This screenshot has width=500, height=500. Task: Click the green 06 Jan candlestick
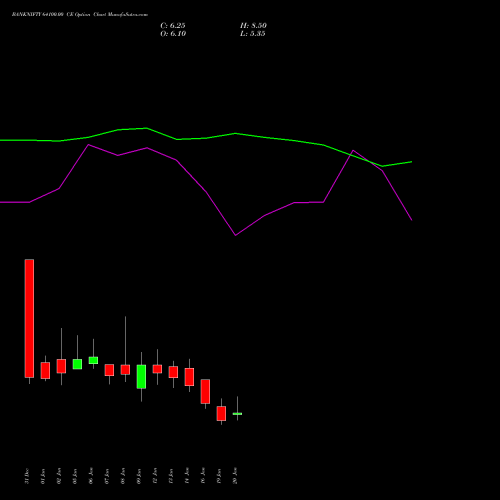[x=93, y=360]
